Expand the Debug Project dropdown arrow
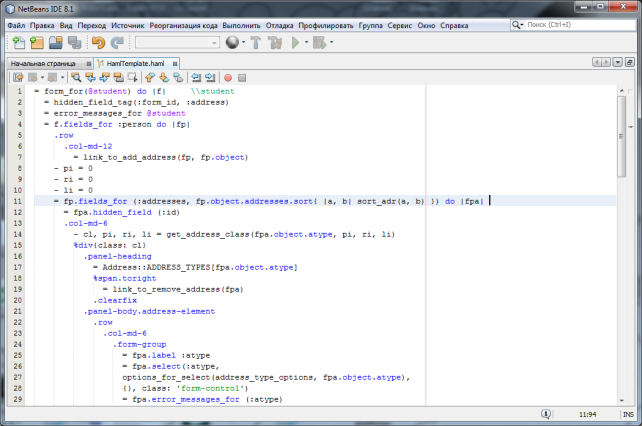Viewport: 642px width, 426px height. pos(331,42)
